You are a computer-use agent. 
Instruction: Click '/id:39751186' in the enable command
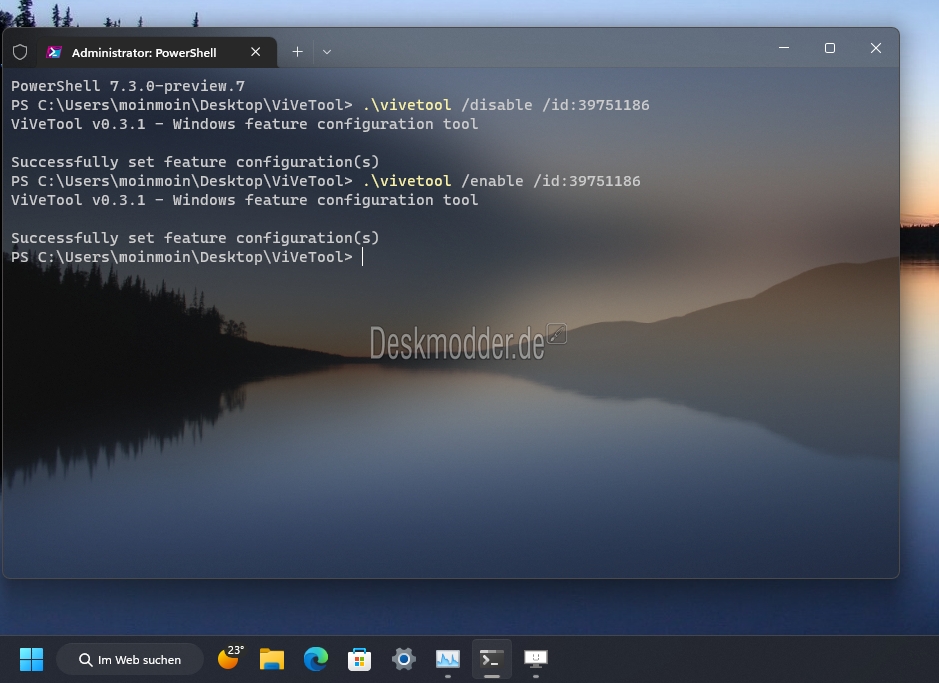(586, 181)
